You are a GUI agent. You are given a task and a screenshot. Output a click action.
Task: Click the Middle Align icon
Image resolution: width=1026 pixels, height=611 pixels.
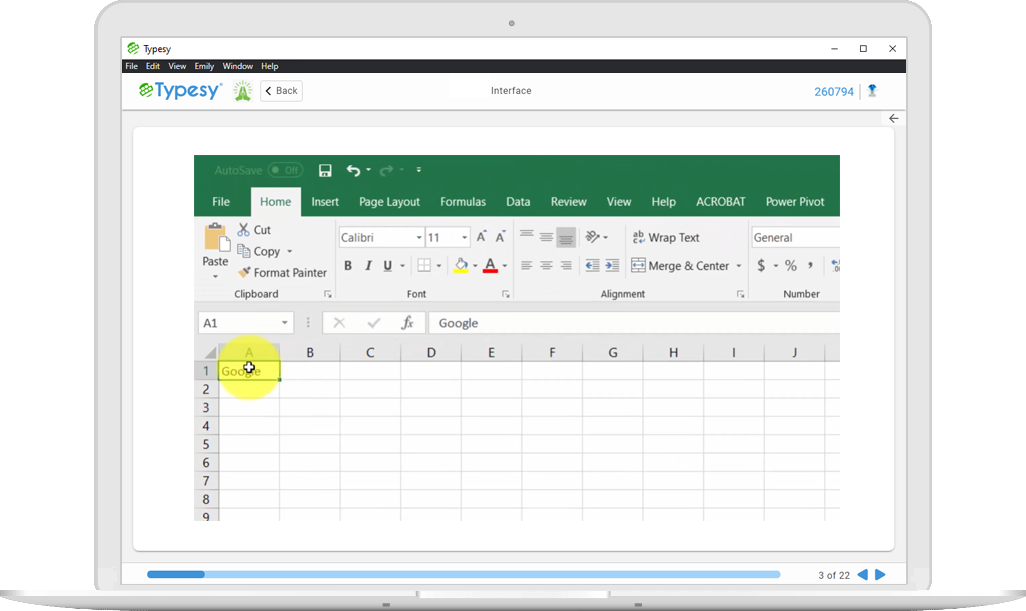[x=546, y=237]
